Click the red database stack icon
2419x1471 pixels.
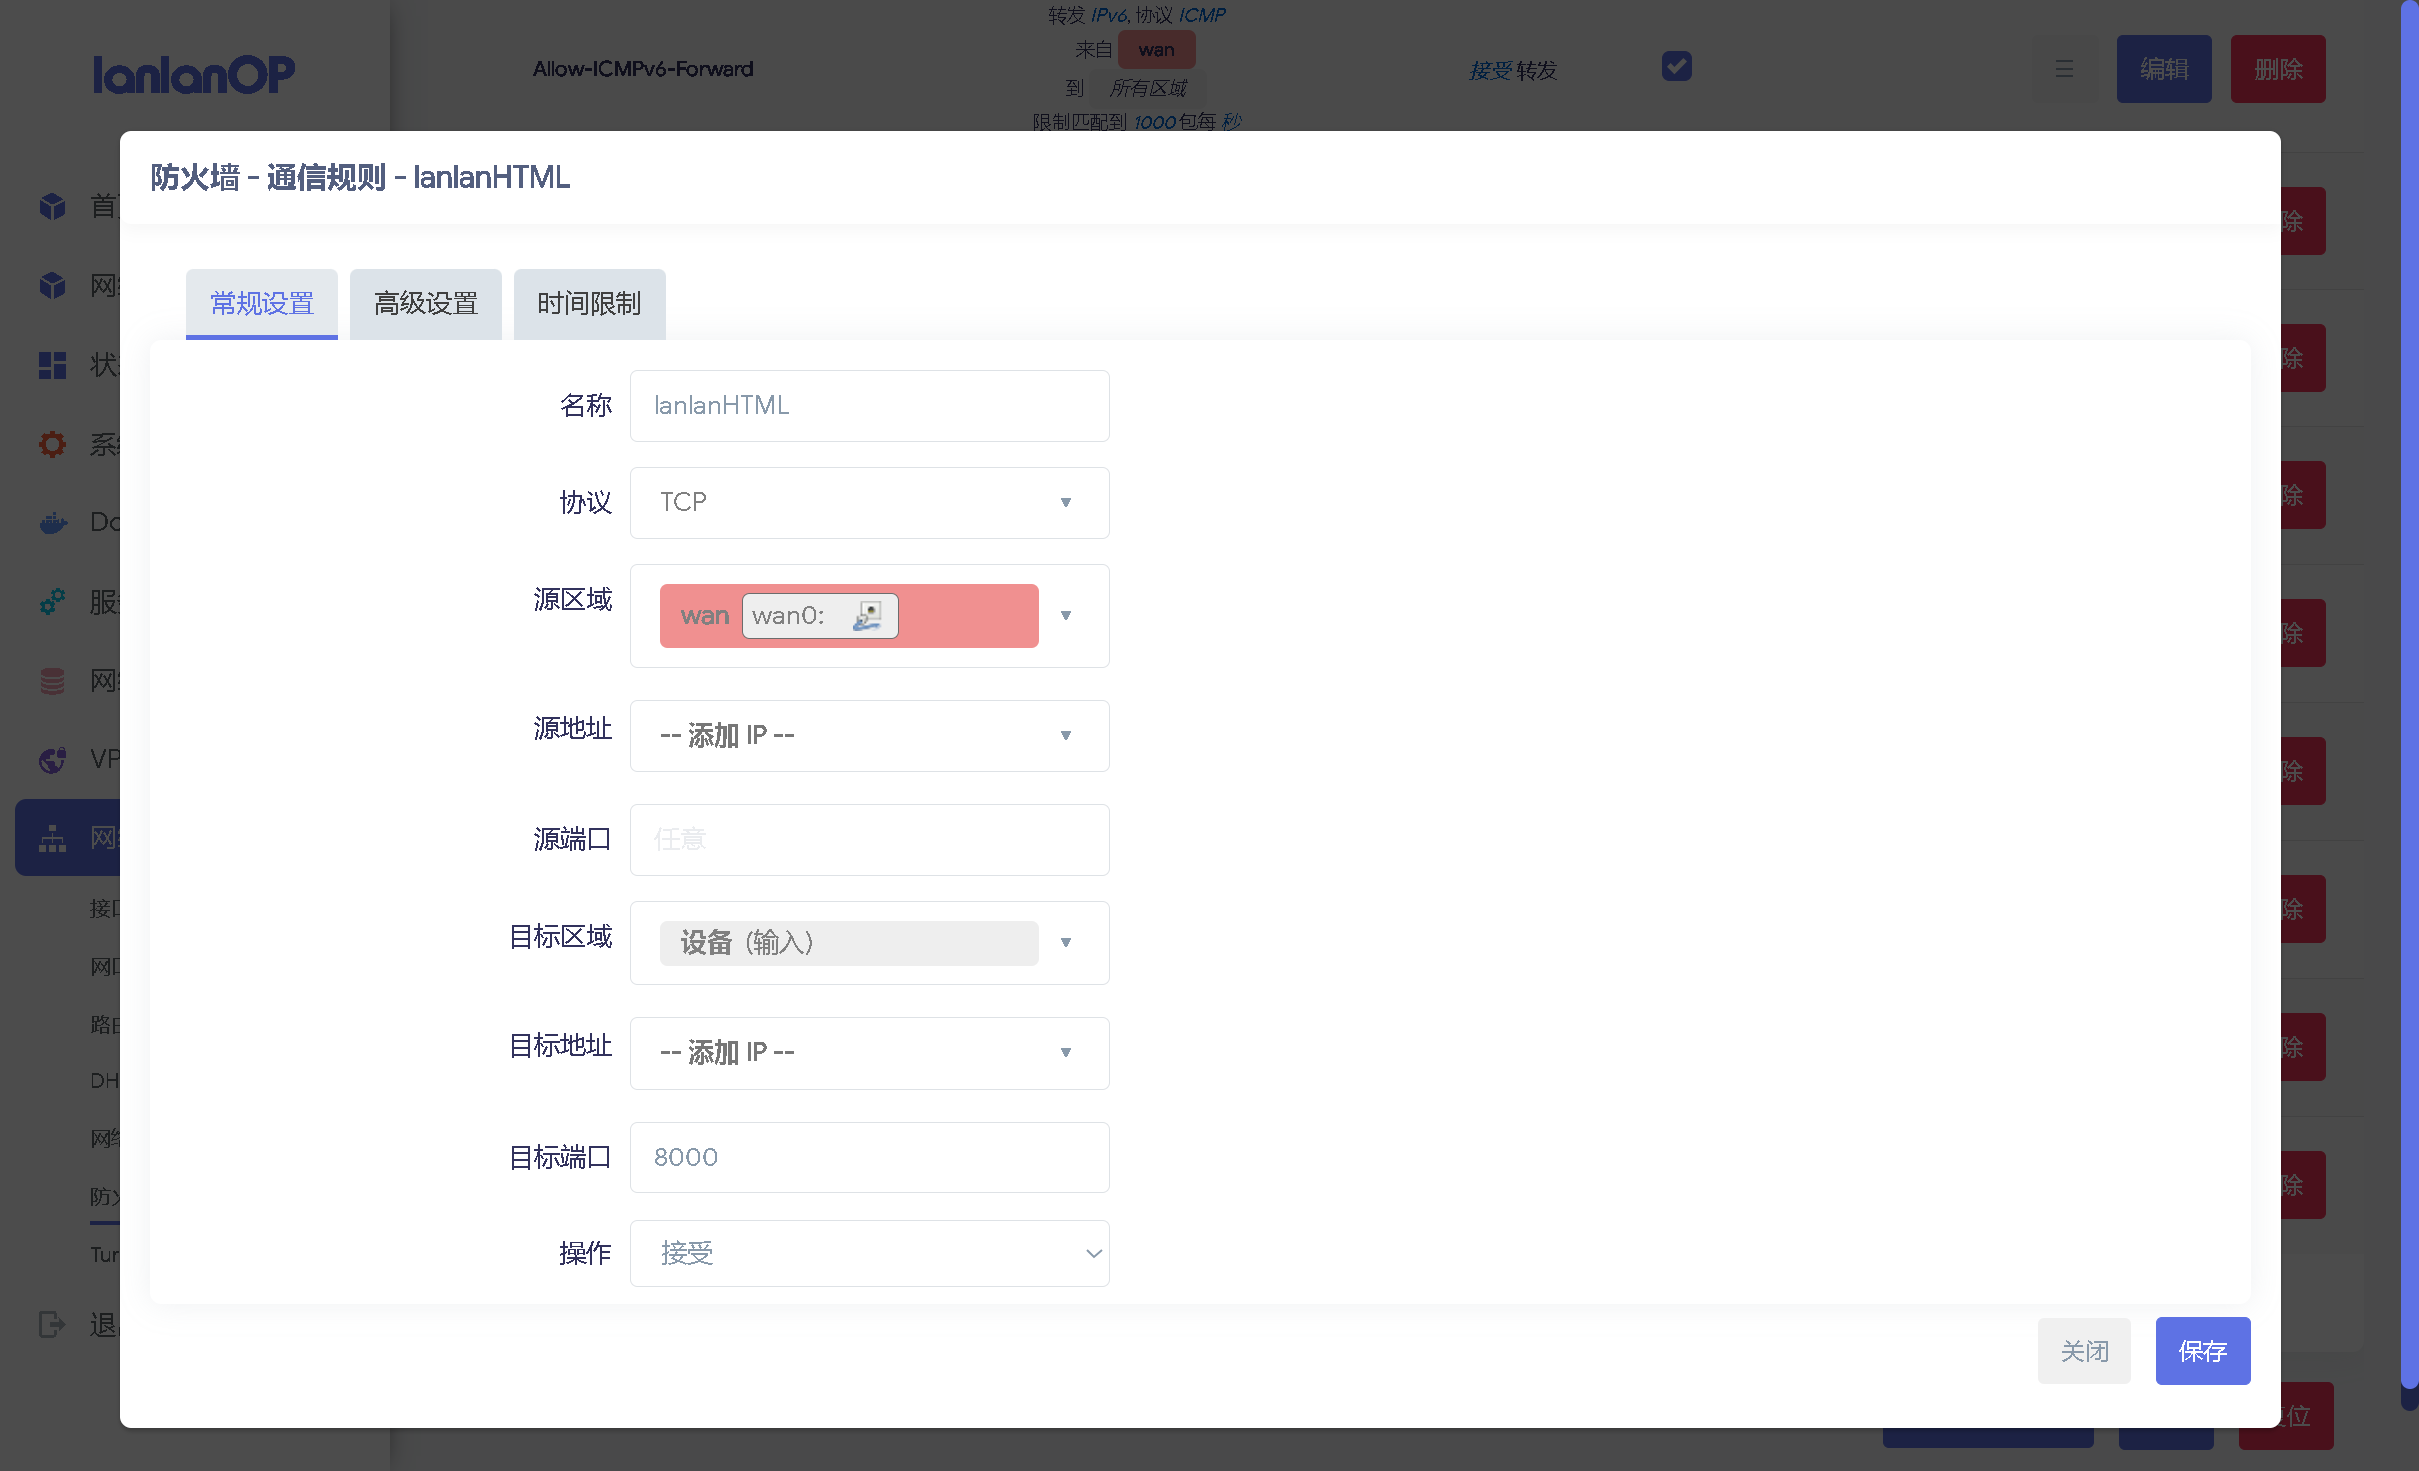52,681
